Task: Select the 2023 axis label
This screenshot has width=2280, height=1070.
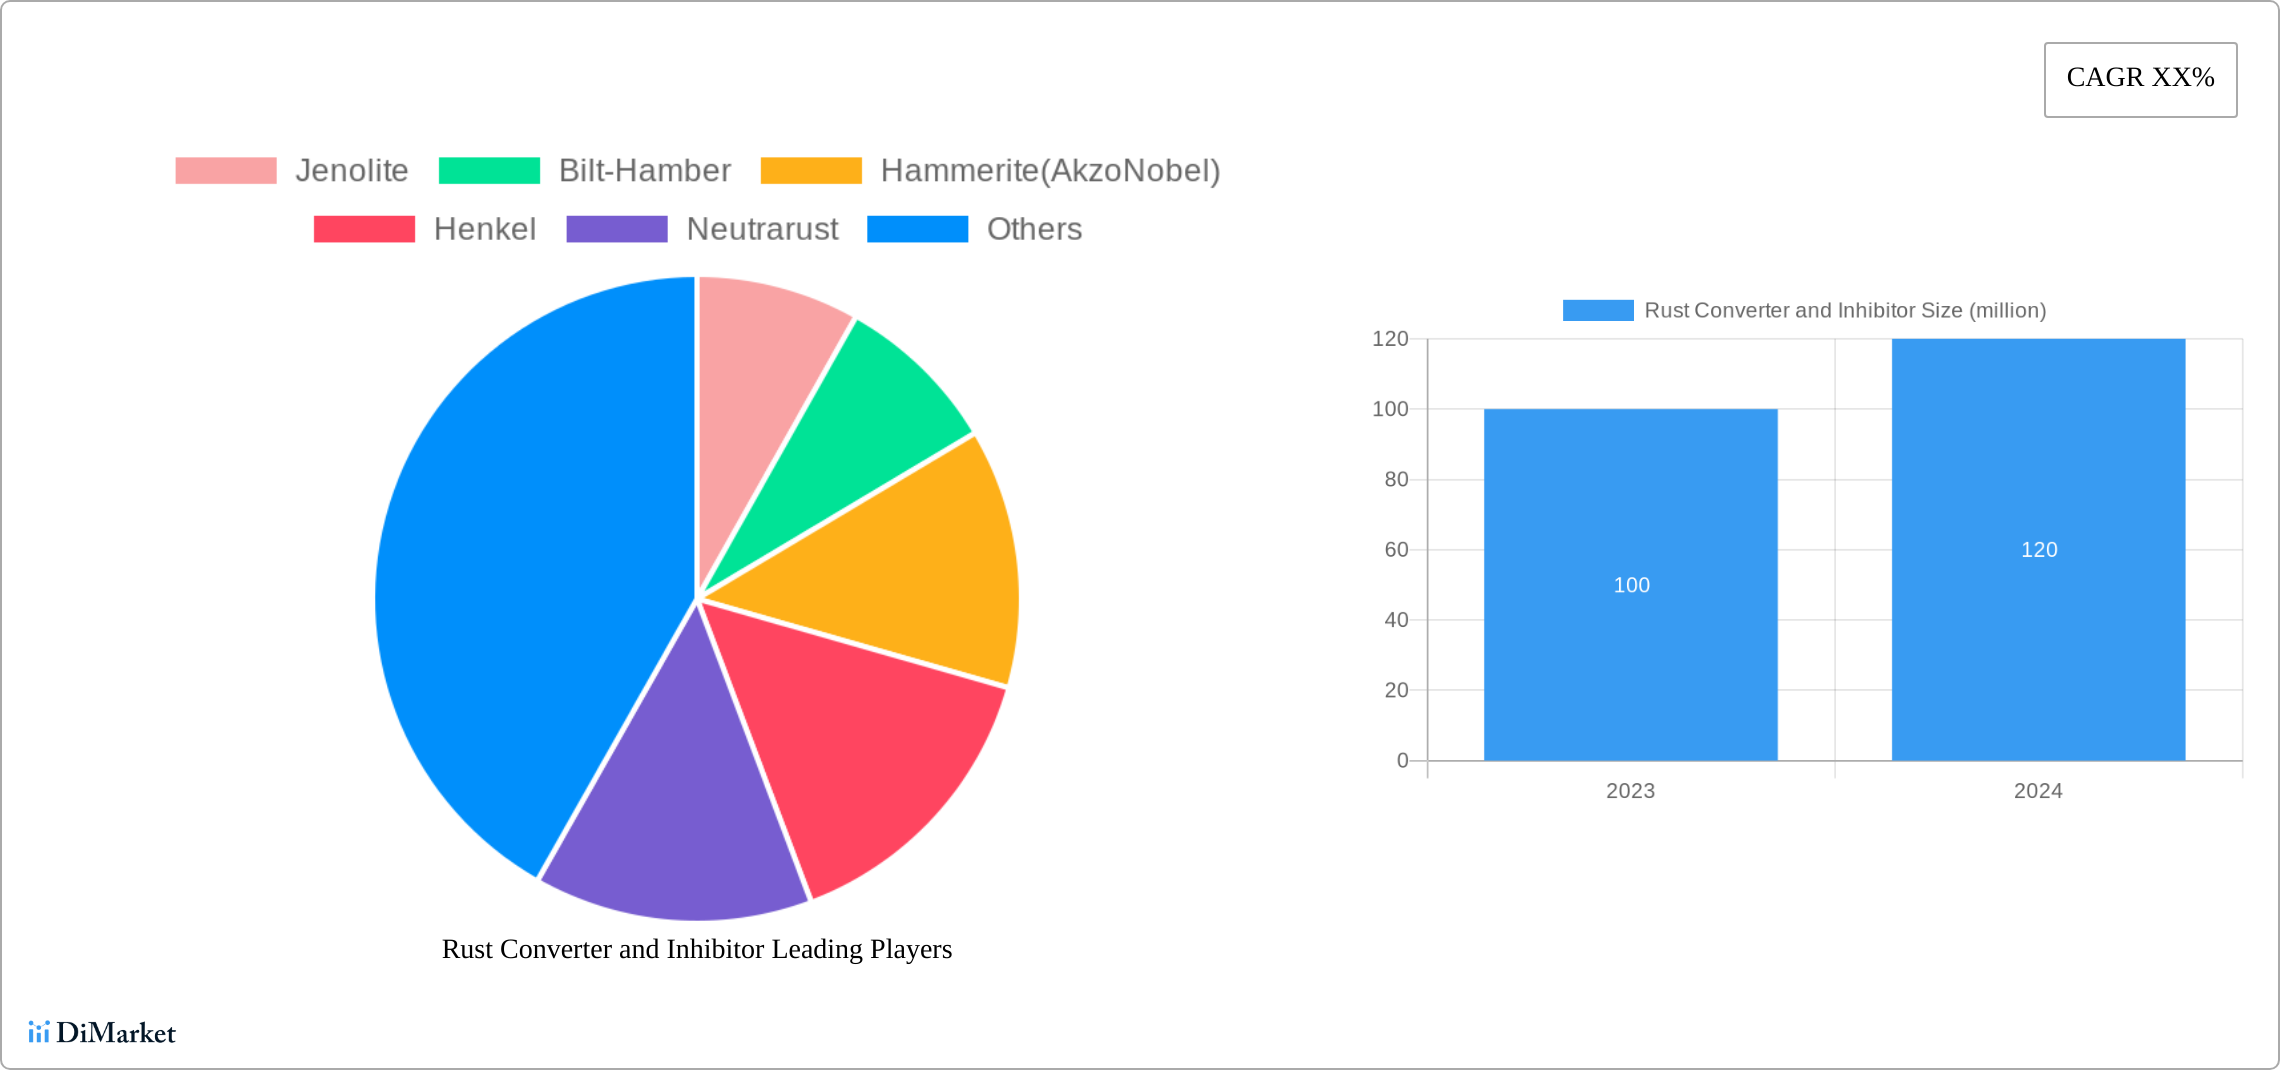Action: click(x=1630, y=791)
